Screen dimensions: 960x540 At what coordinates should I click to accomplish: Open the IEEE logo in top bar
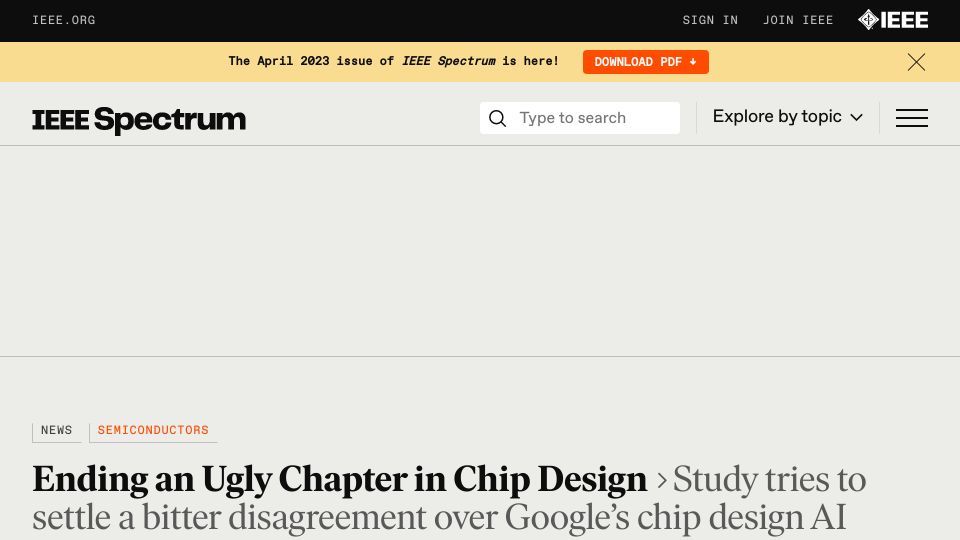tap(893, 20)
